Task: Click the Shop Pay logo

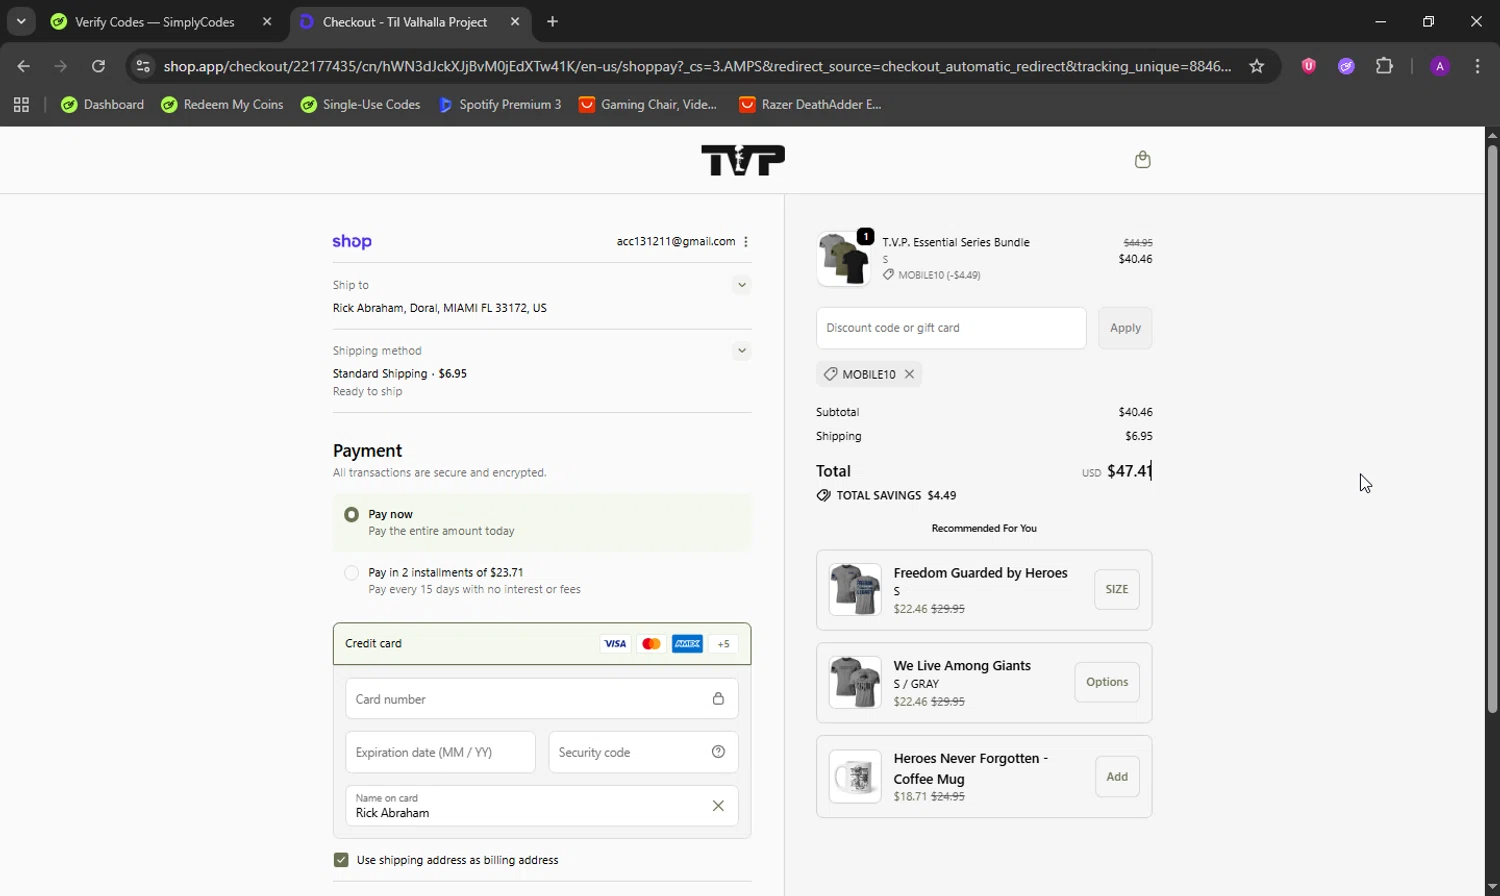Action: [x=352, y=242]
